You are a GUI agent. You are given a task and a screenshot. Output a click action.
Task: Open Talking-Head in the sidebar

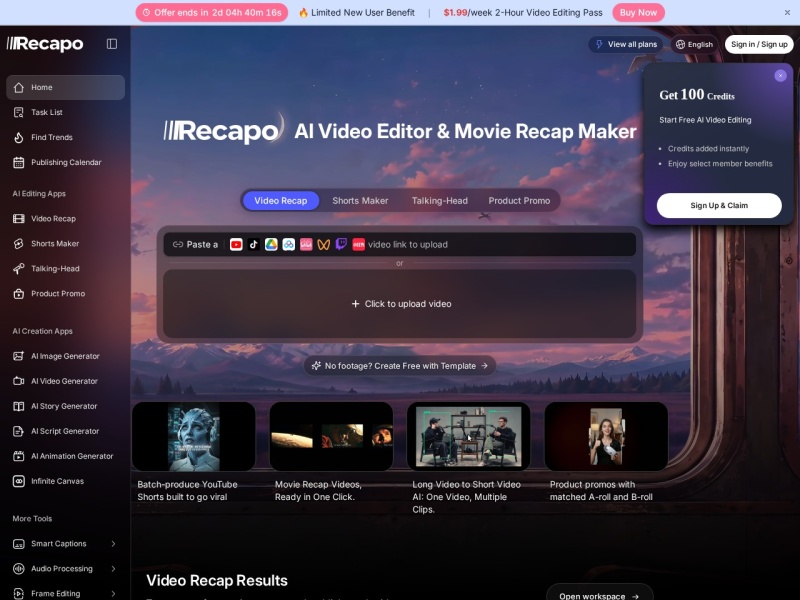[x=65, y=268]
